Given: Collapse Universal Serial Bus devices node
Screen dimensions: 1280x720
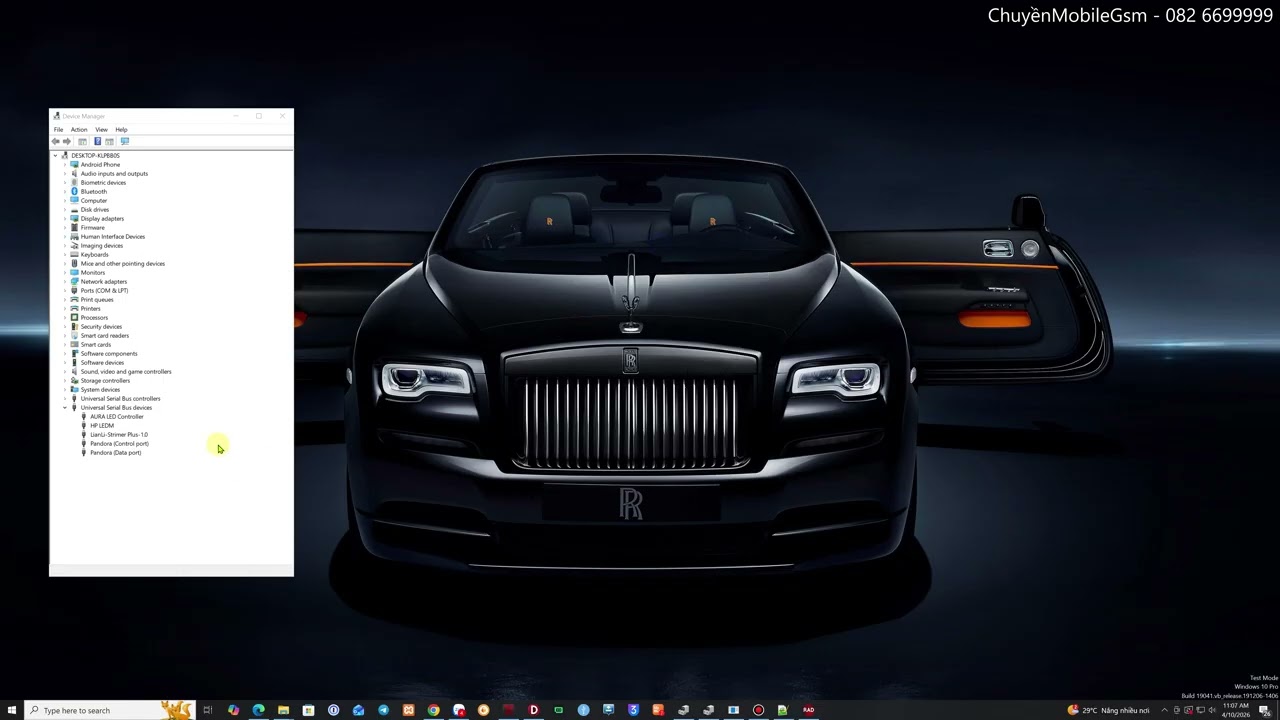Looking at the screenshot, I should pyautogui.click(x=65, y=408).
